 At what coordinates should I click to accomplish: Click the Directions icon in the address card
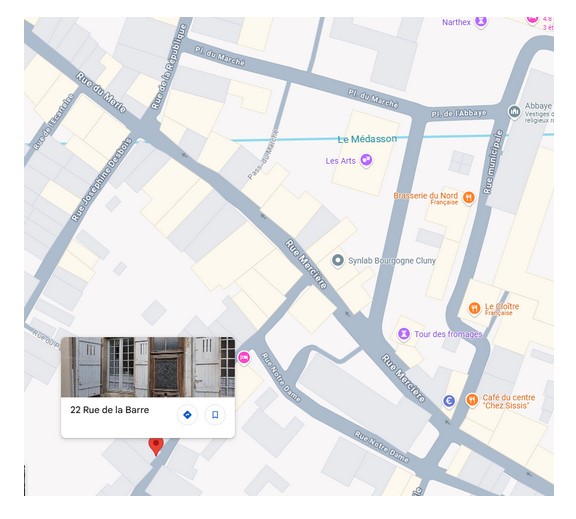(187, 415)
